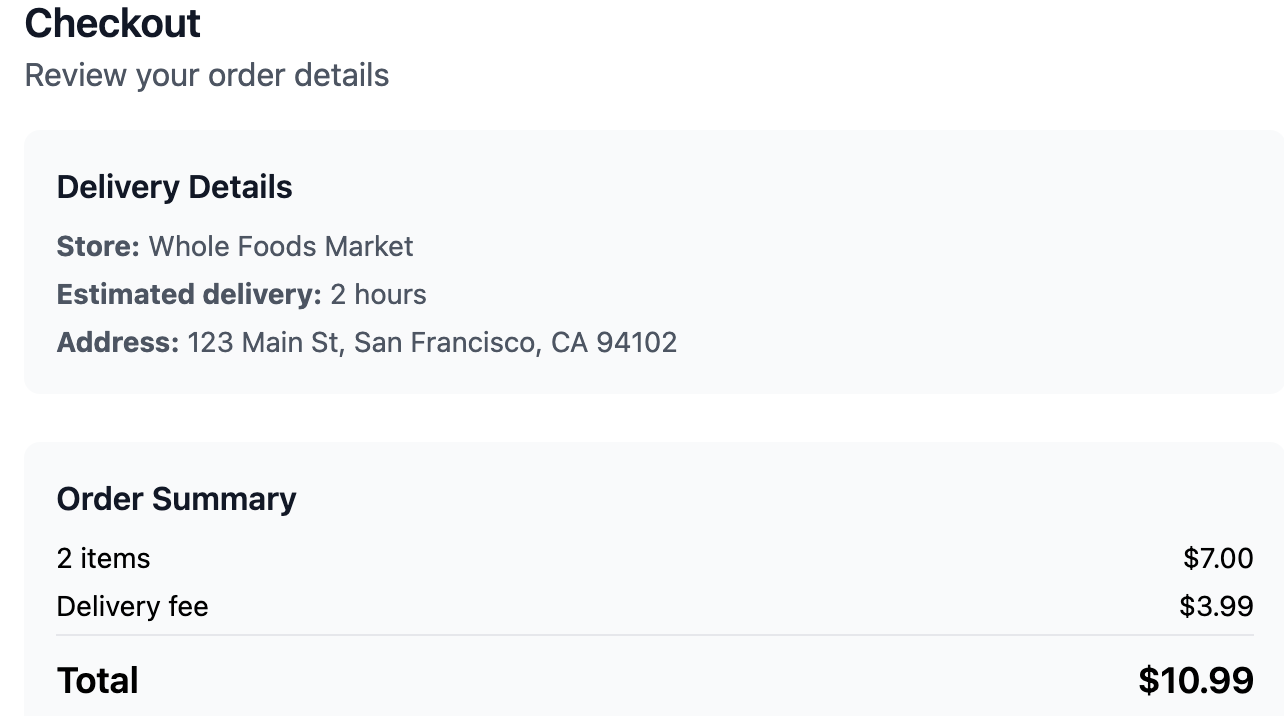Select the Whole Foods Market store name
The image size is (1284, 716).
[281, 246]
